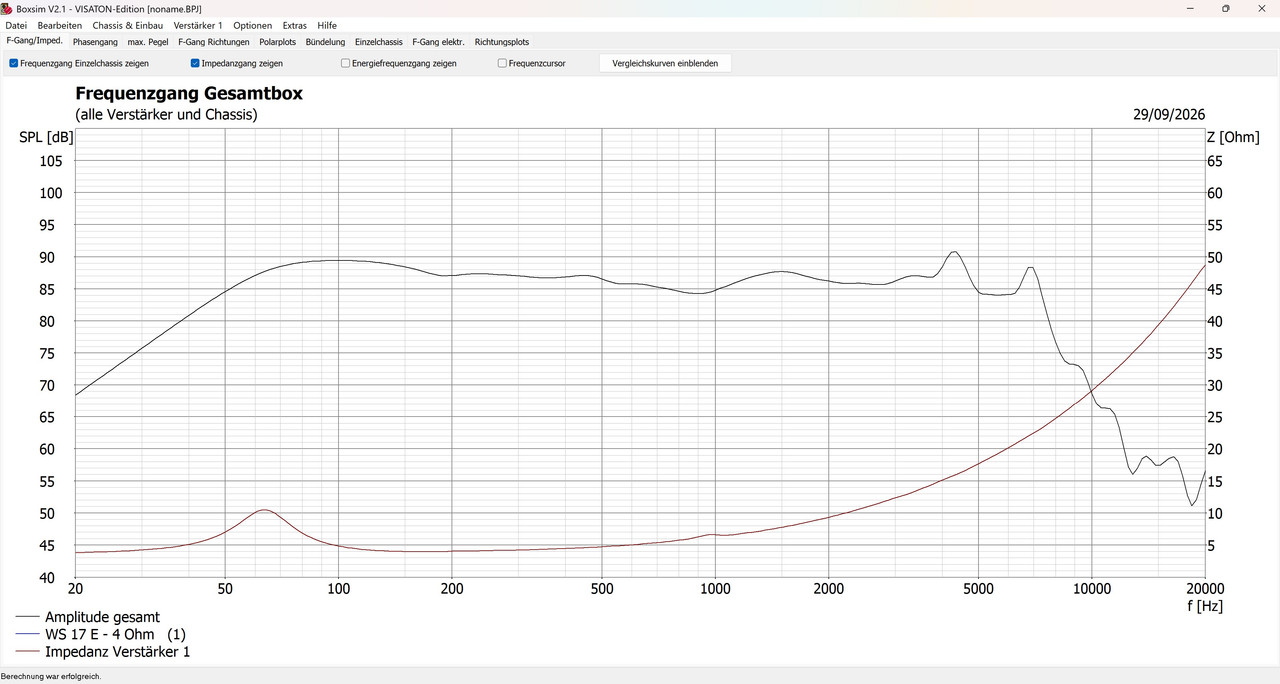Click the Amplitude gesamt legend entry
The height and width of the screenshot is (684, 1280).
tap(102, 617)
